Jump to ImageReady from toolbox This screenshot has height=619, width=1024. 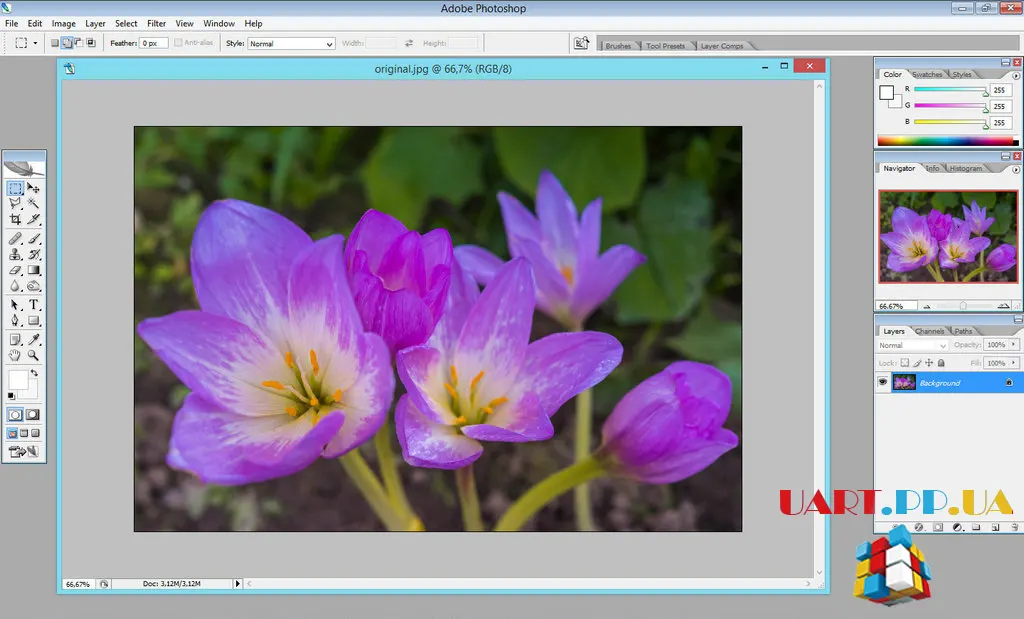point(24,451)
